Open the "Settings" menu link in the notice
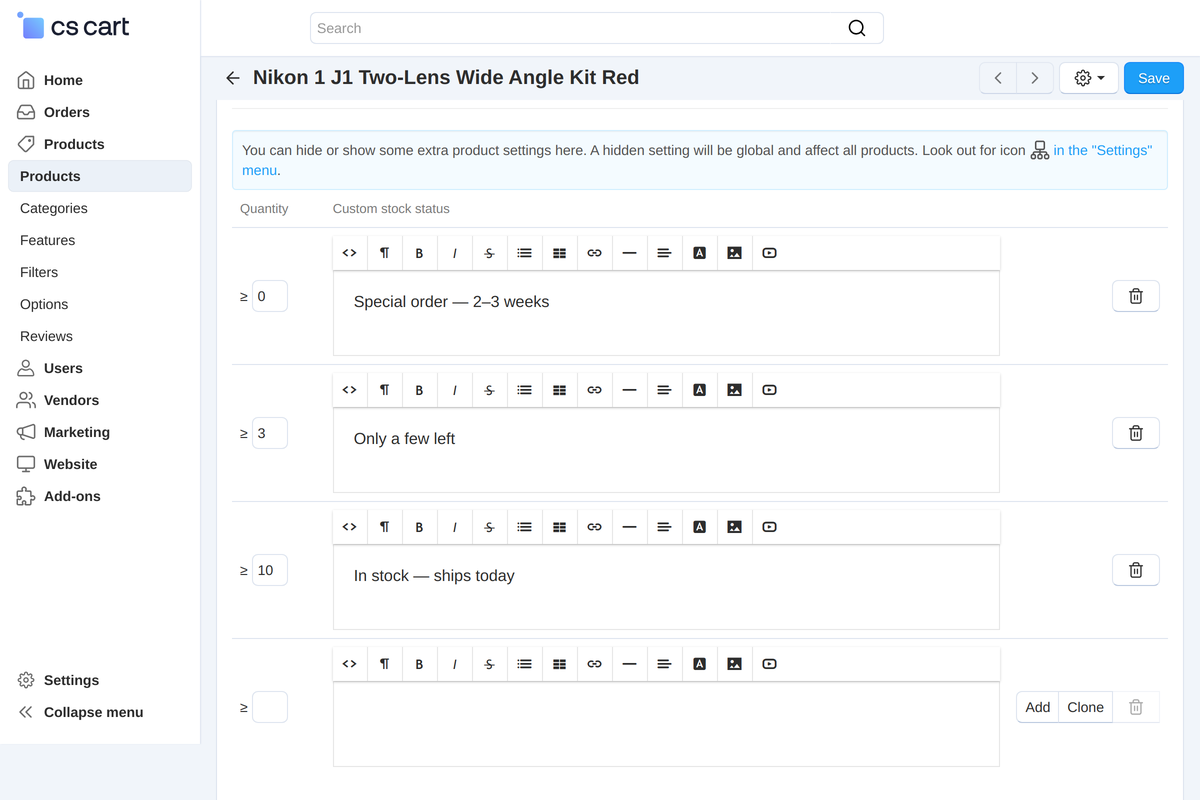The height and width of the screenshot is (800, 1200). pyautogui.click(x=1102, y=150)
